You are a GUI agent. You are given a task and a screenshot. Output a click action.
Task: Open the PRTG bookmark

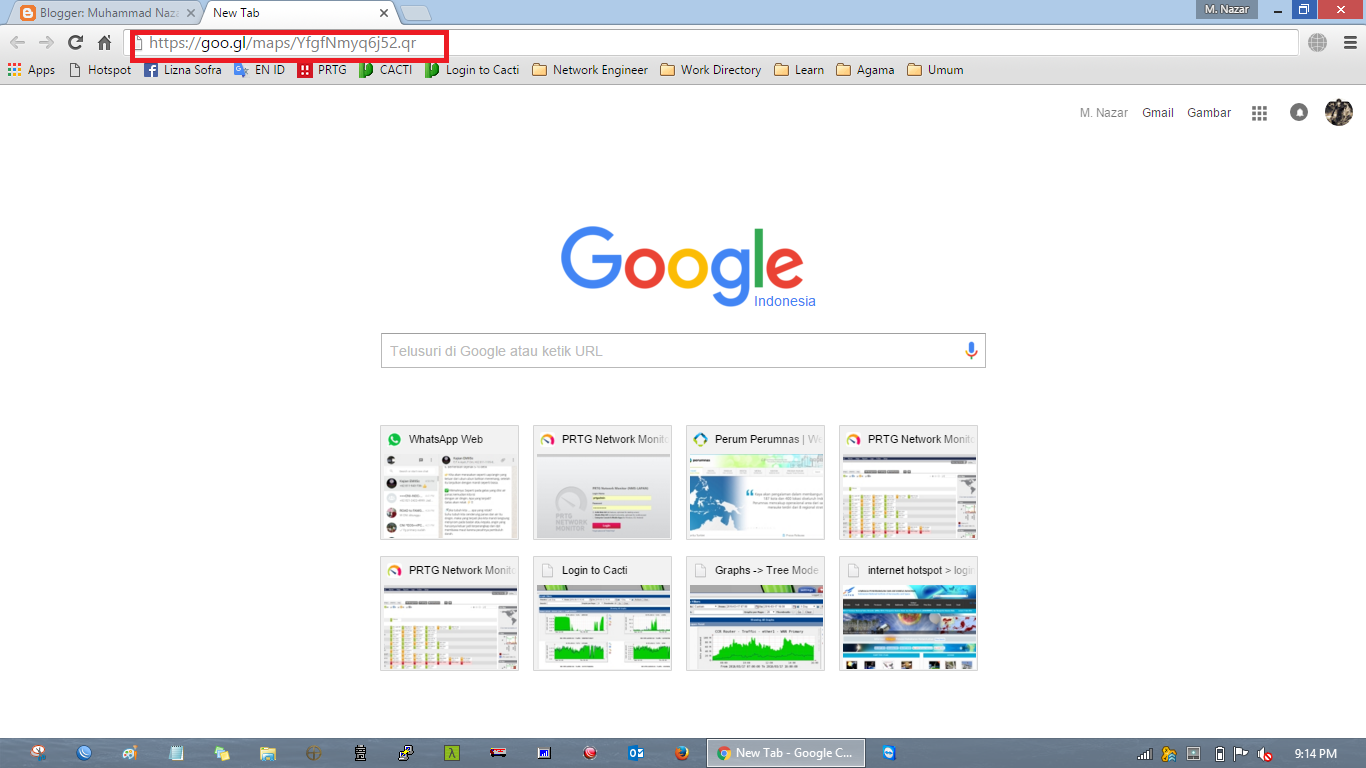click(322, 70)
